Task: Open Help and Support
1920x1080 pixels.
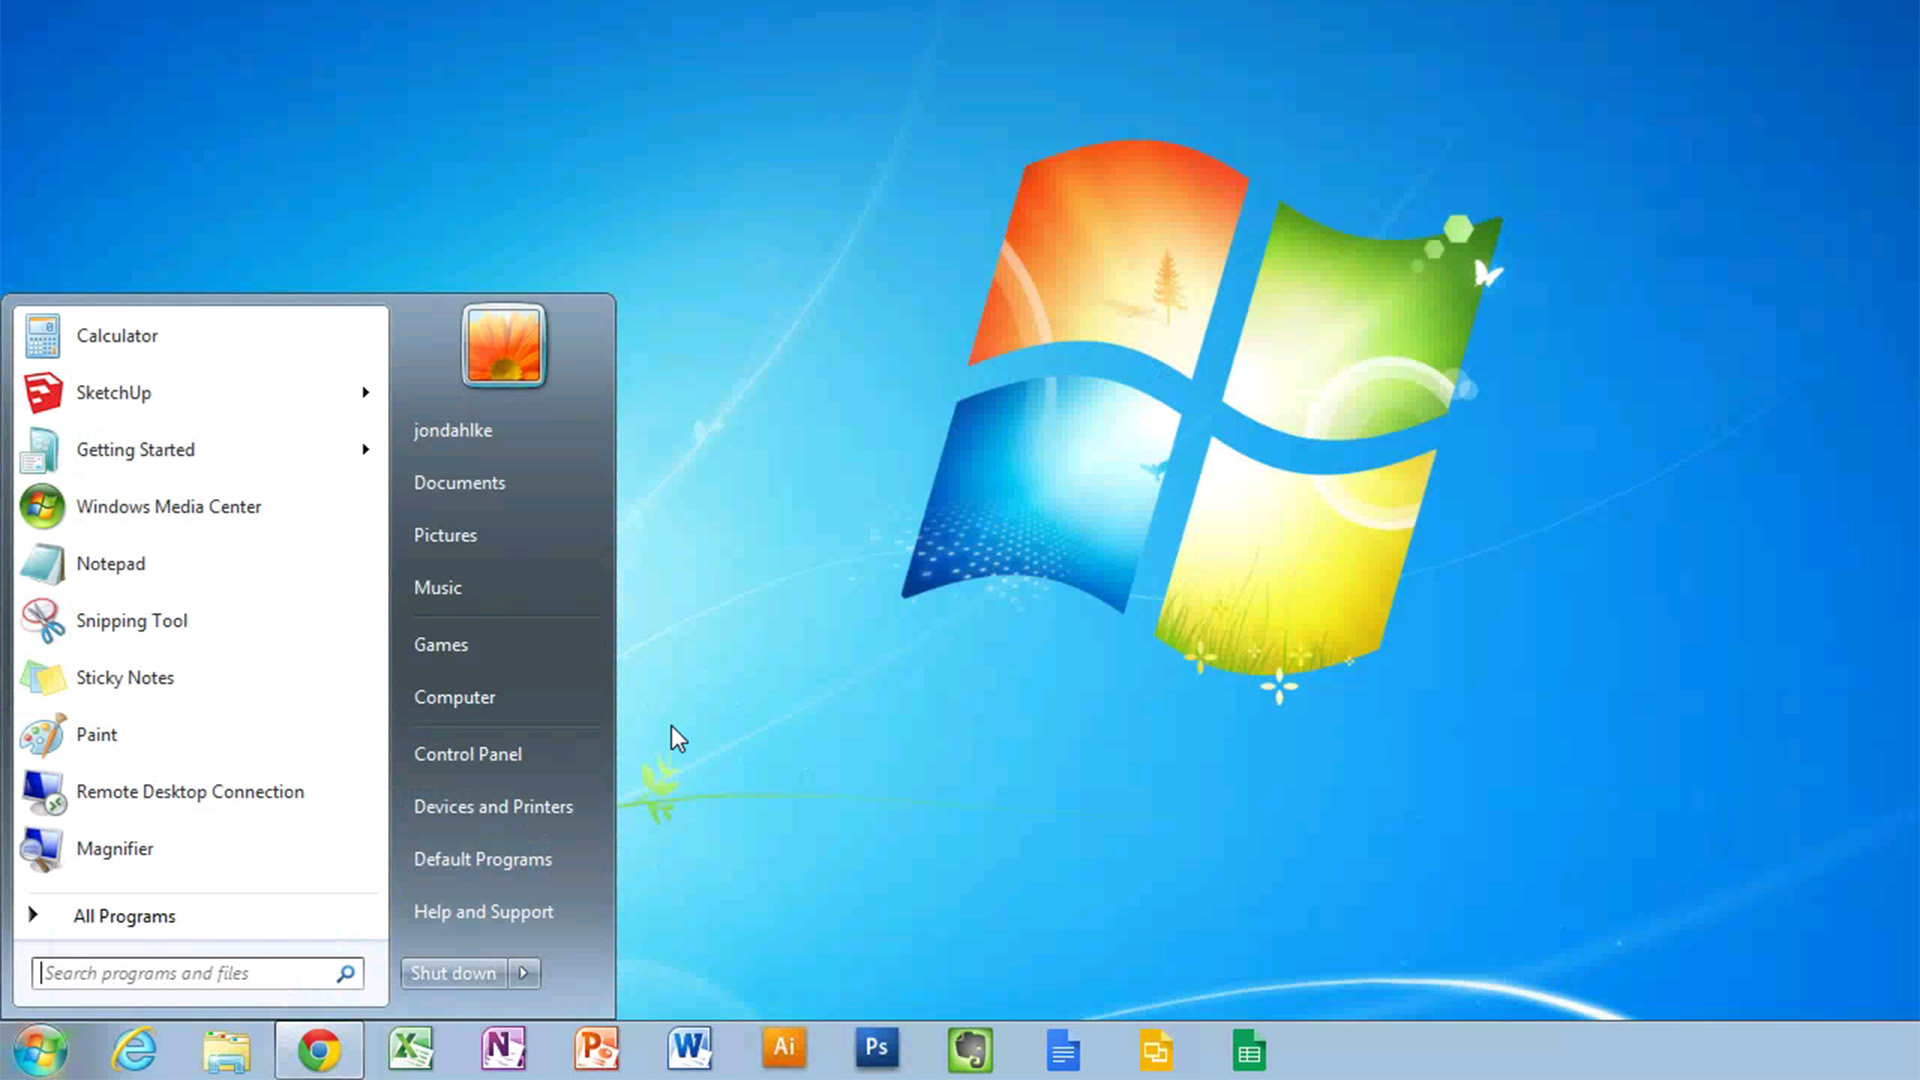Action: [483, 911]
